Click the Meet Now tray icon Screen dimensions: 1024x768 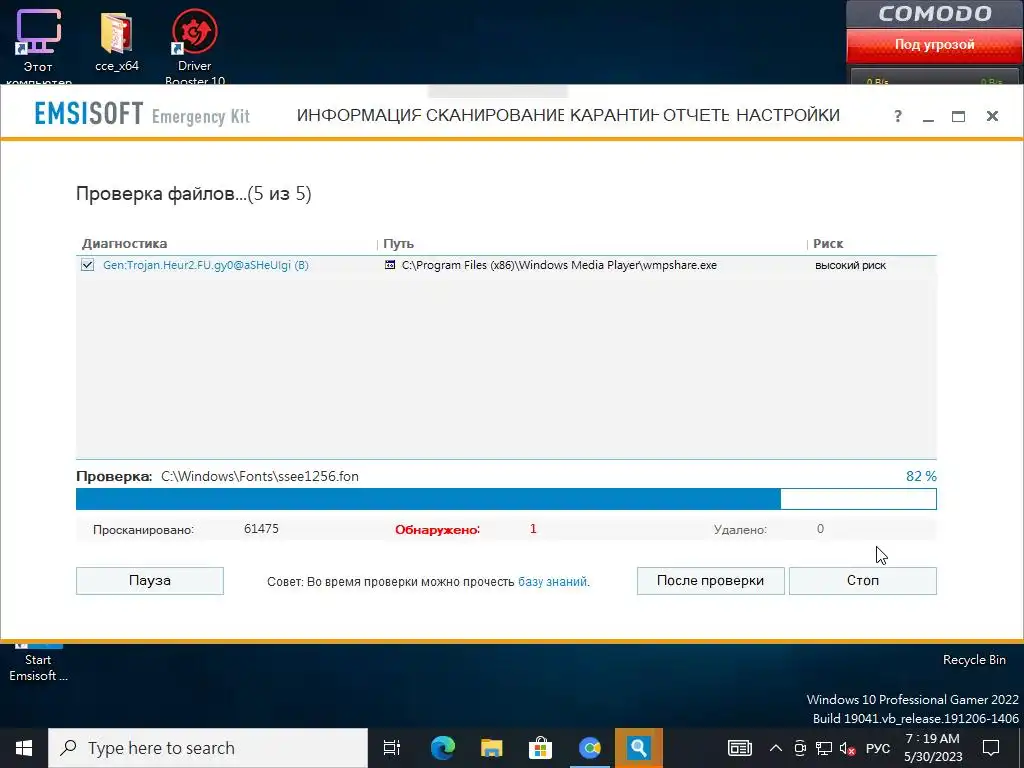[x=800, y=748]
